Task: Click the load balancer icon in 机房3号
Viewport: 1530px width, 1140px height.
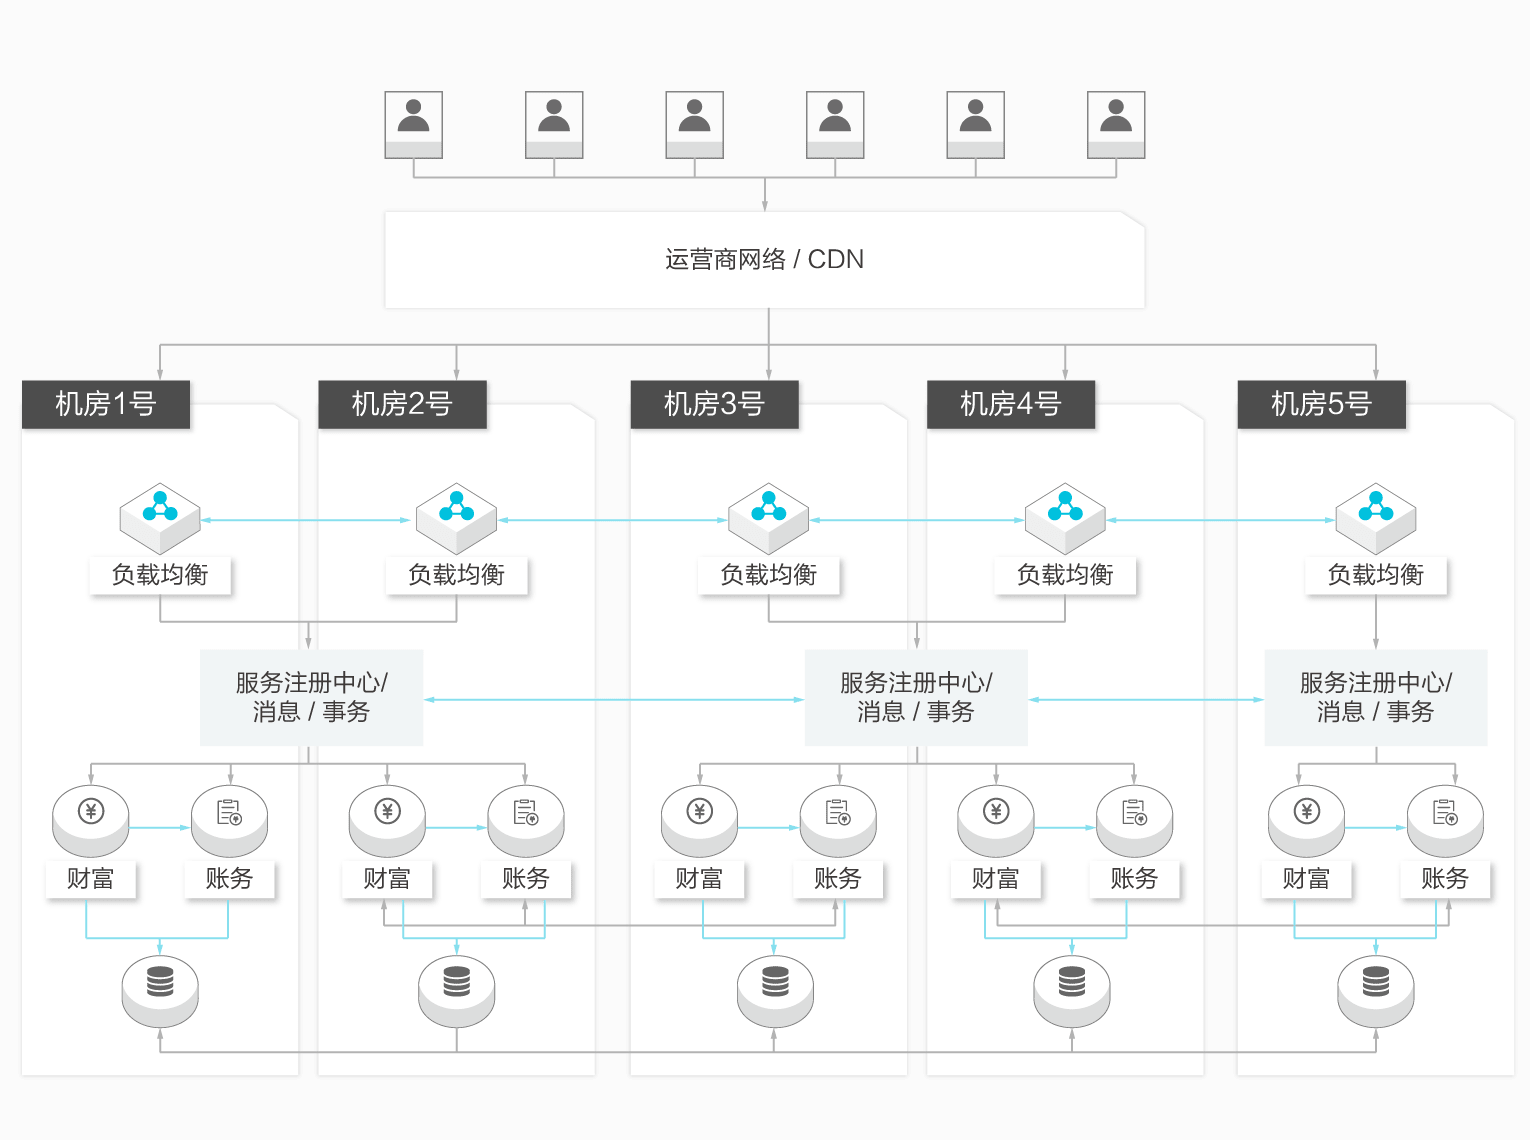Action: [x=768, y=518]
